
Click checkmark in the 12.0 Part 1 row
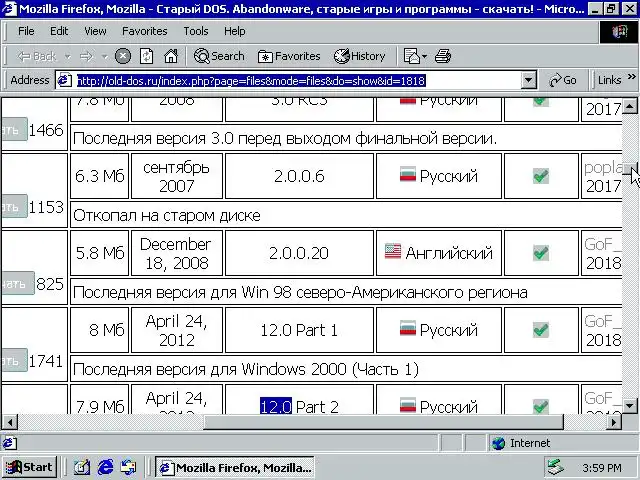[541, 330]
